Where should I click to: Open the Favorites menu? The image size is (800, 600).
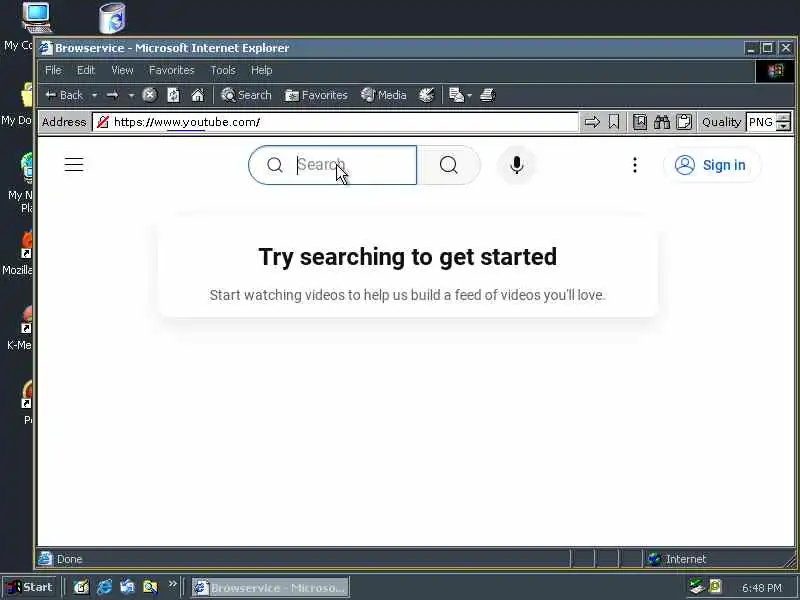point(171,70)
